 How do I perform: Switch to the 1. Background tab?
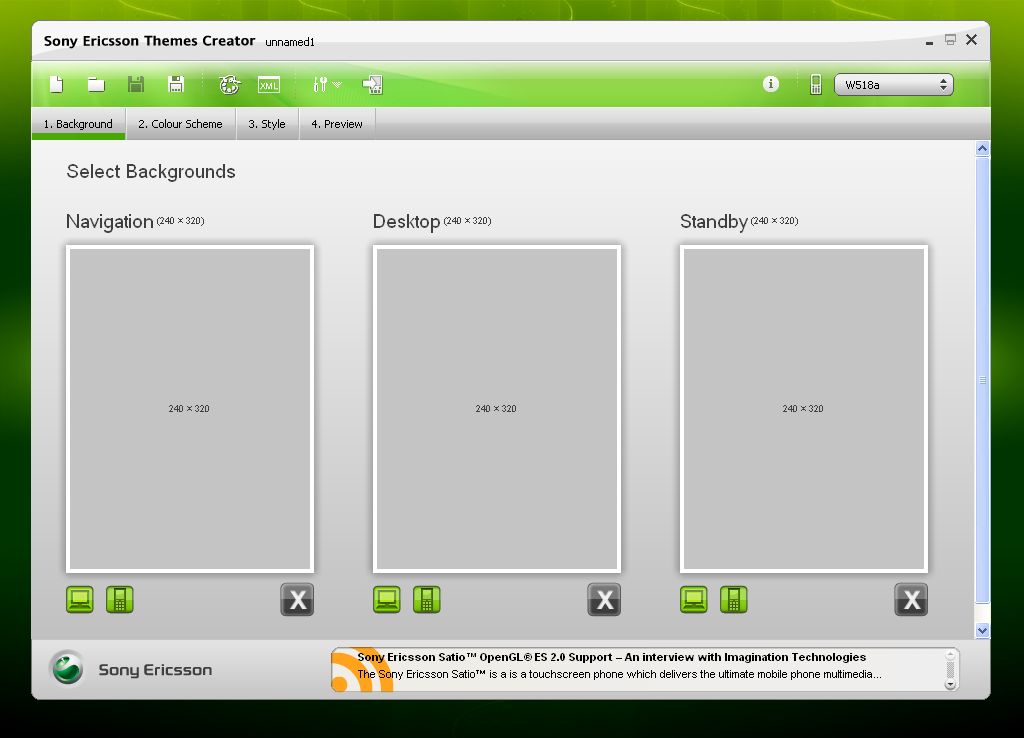(78, 124)
